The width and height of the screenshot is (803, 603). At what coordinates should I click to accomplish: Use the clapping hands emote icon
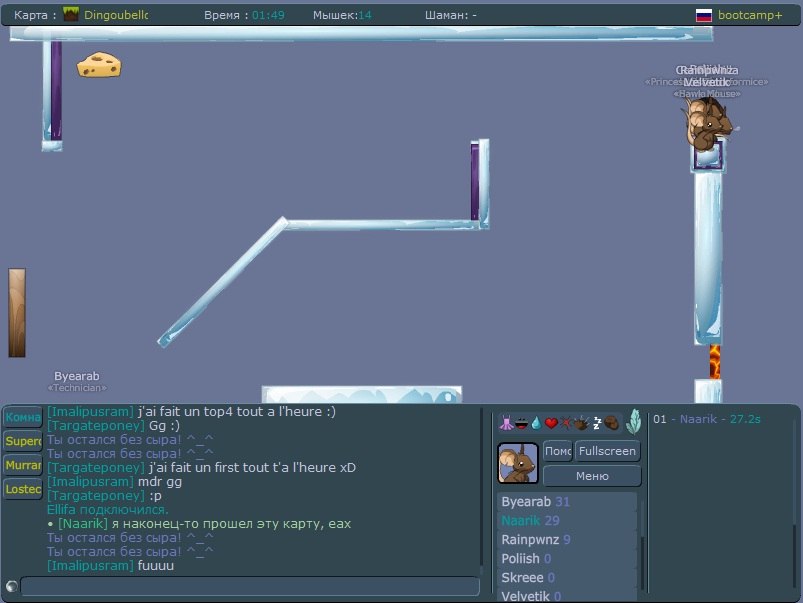[x=580, y=423]
